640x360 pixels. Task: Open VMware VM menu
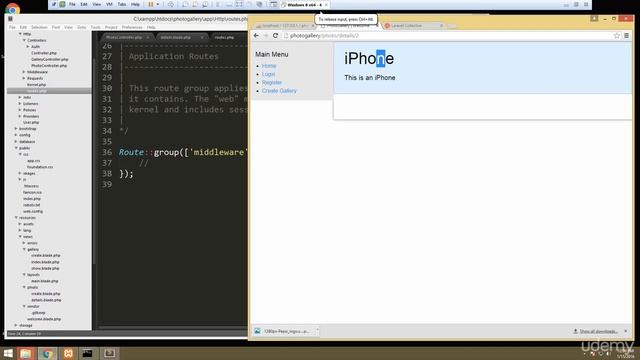[x=109, y=4]
